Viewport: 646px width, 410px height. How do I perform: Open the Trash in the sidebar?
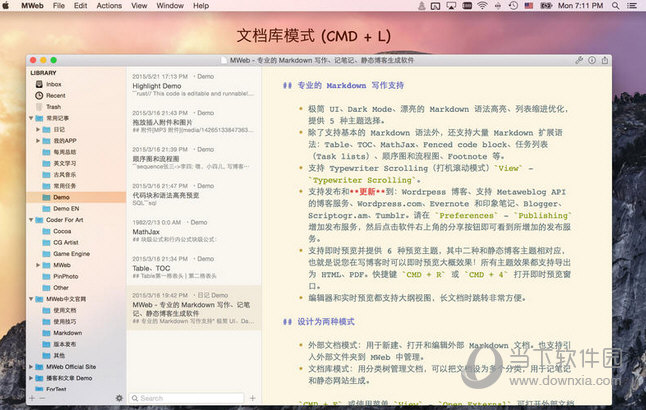53,107
